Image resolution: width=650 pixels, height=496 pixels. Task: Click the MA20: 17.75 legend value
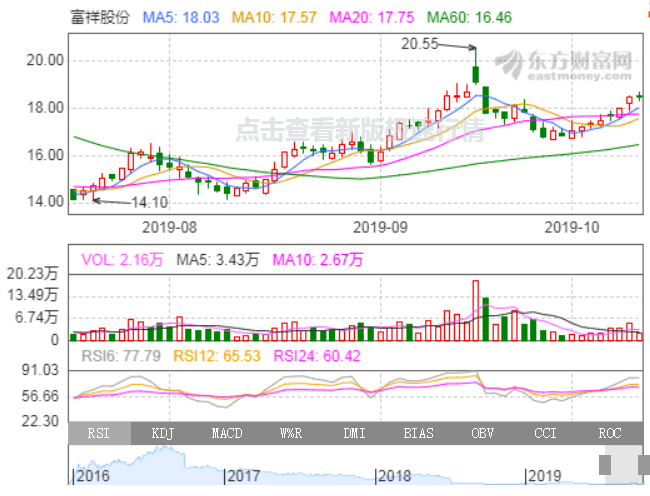click(x=371, y=17)
